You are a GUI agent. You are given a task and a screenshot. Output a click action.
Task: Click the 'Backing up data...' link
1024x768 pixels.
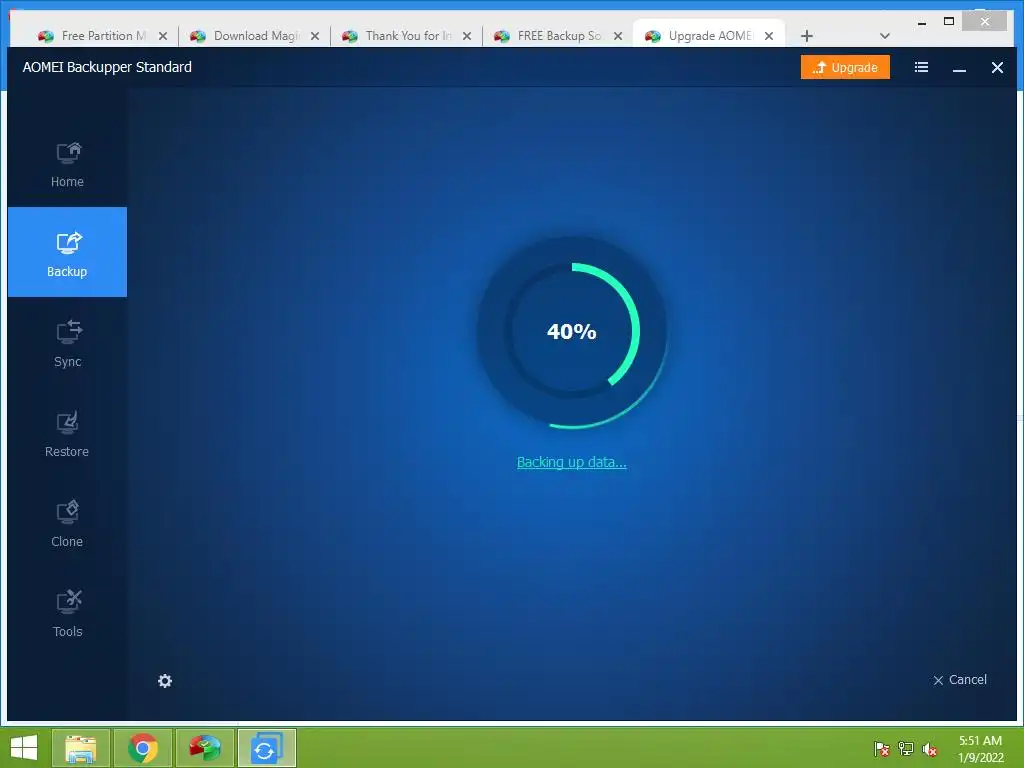(x=571, y=462)
